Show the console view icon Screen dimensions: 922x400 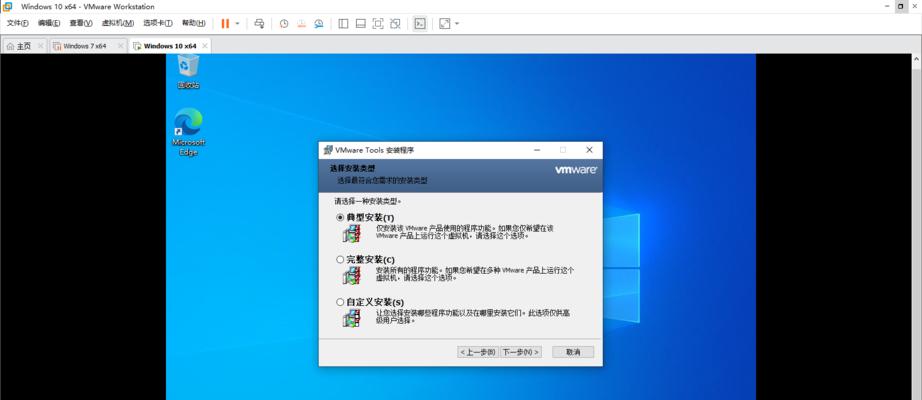420,24
